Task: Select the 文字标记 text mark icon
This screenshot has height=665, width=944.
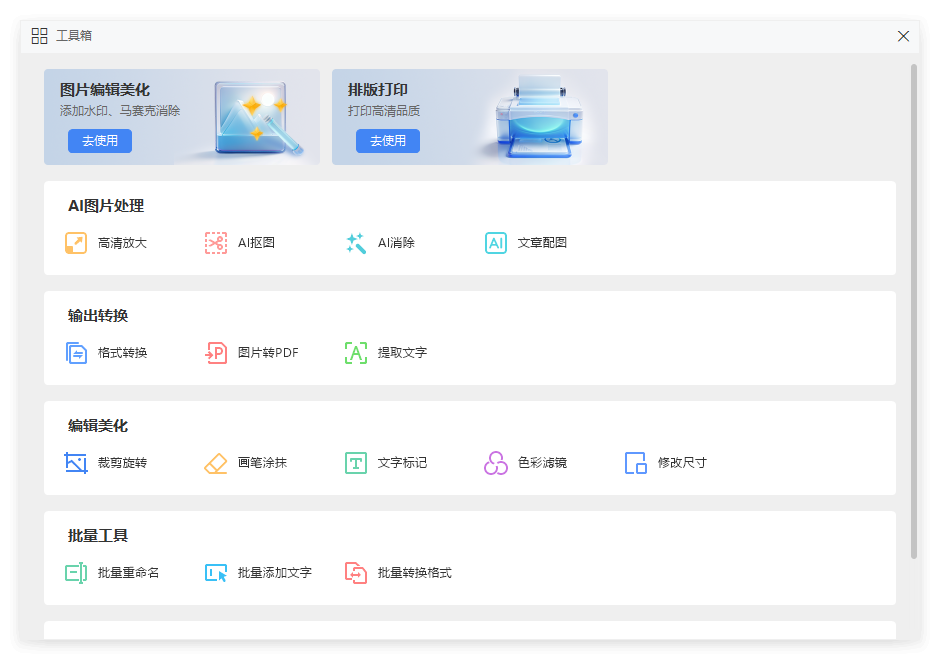Action: tap(356, 463)
